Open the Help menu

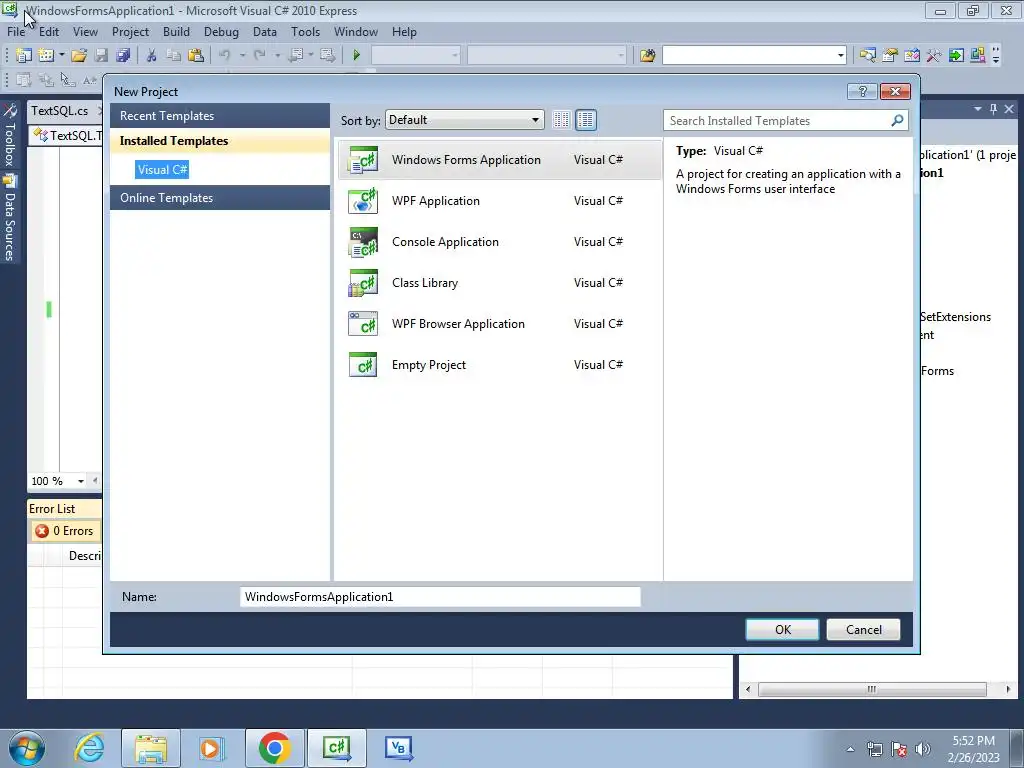tap(404, 32)
